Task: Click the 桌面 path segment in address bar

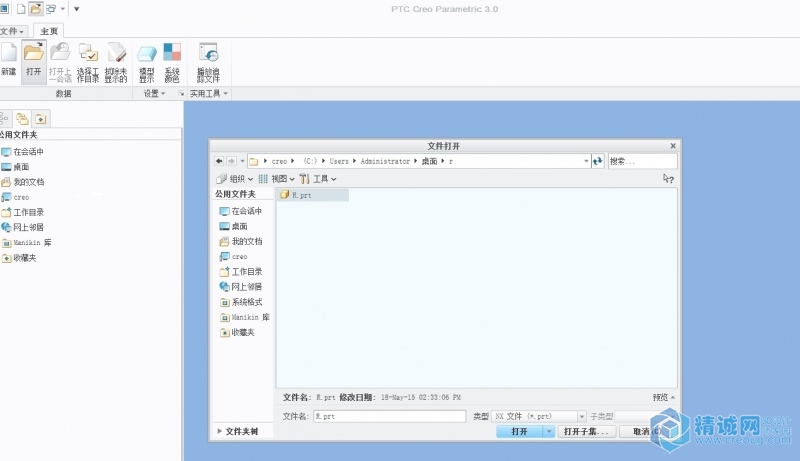Action: [x=429, y=161]
